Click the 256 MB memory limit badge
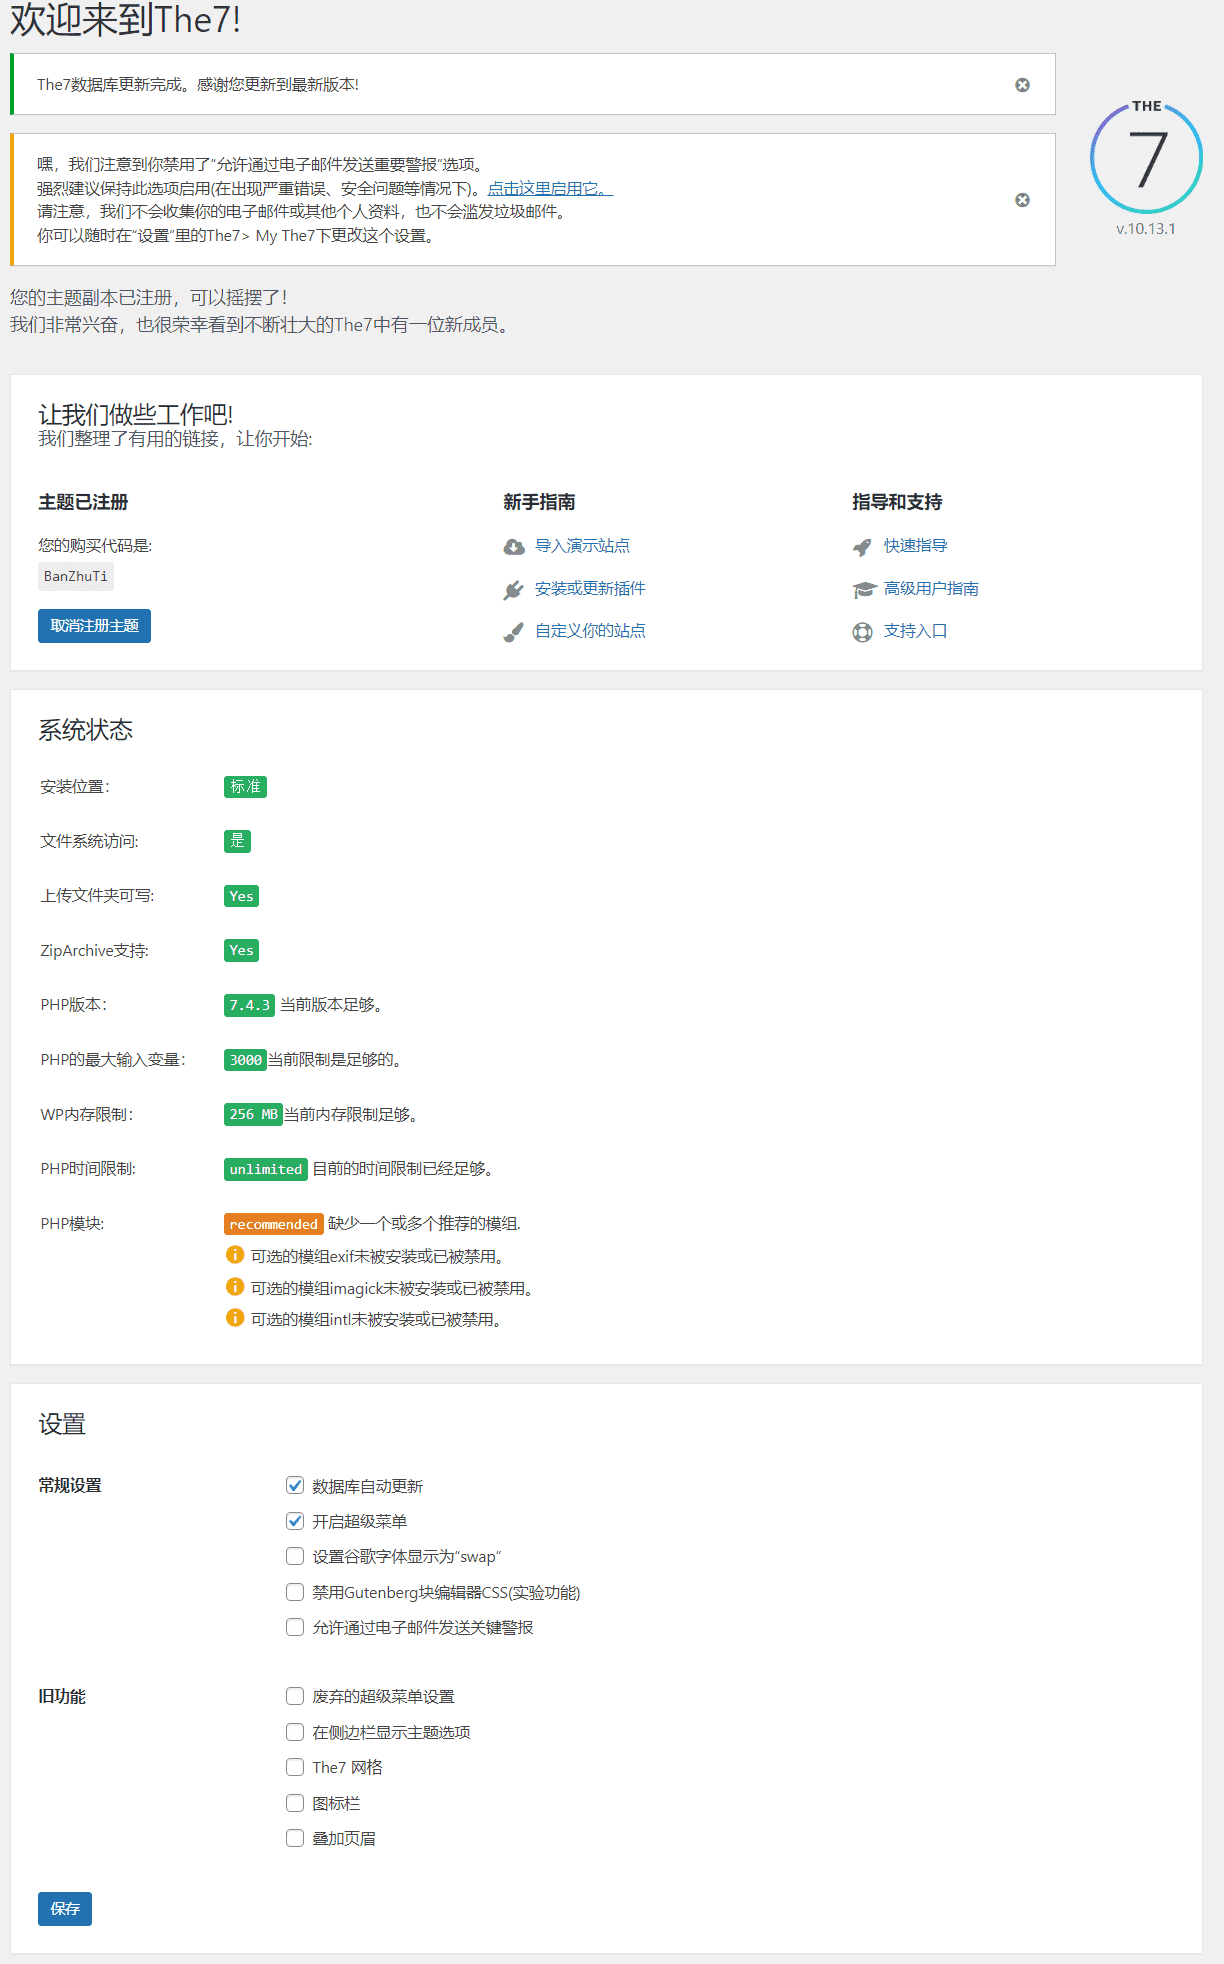The width and height of the screenshot is (1224, 1964). click(253, 1114)
